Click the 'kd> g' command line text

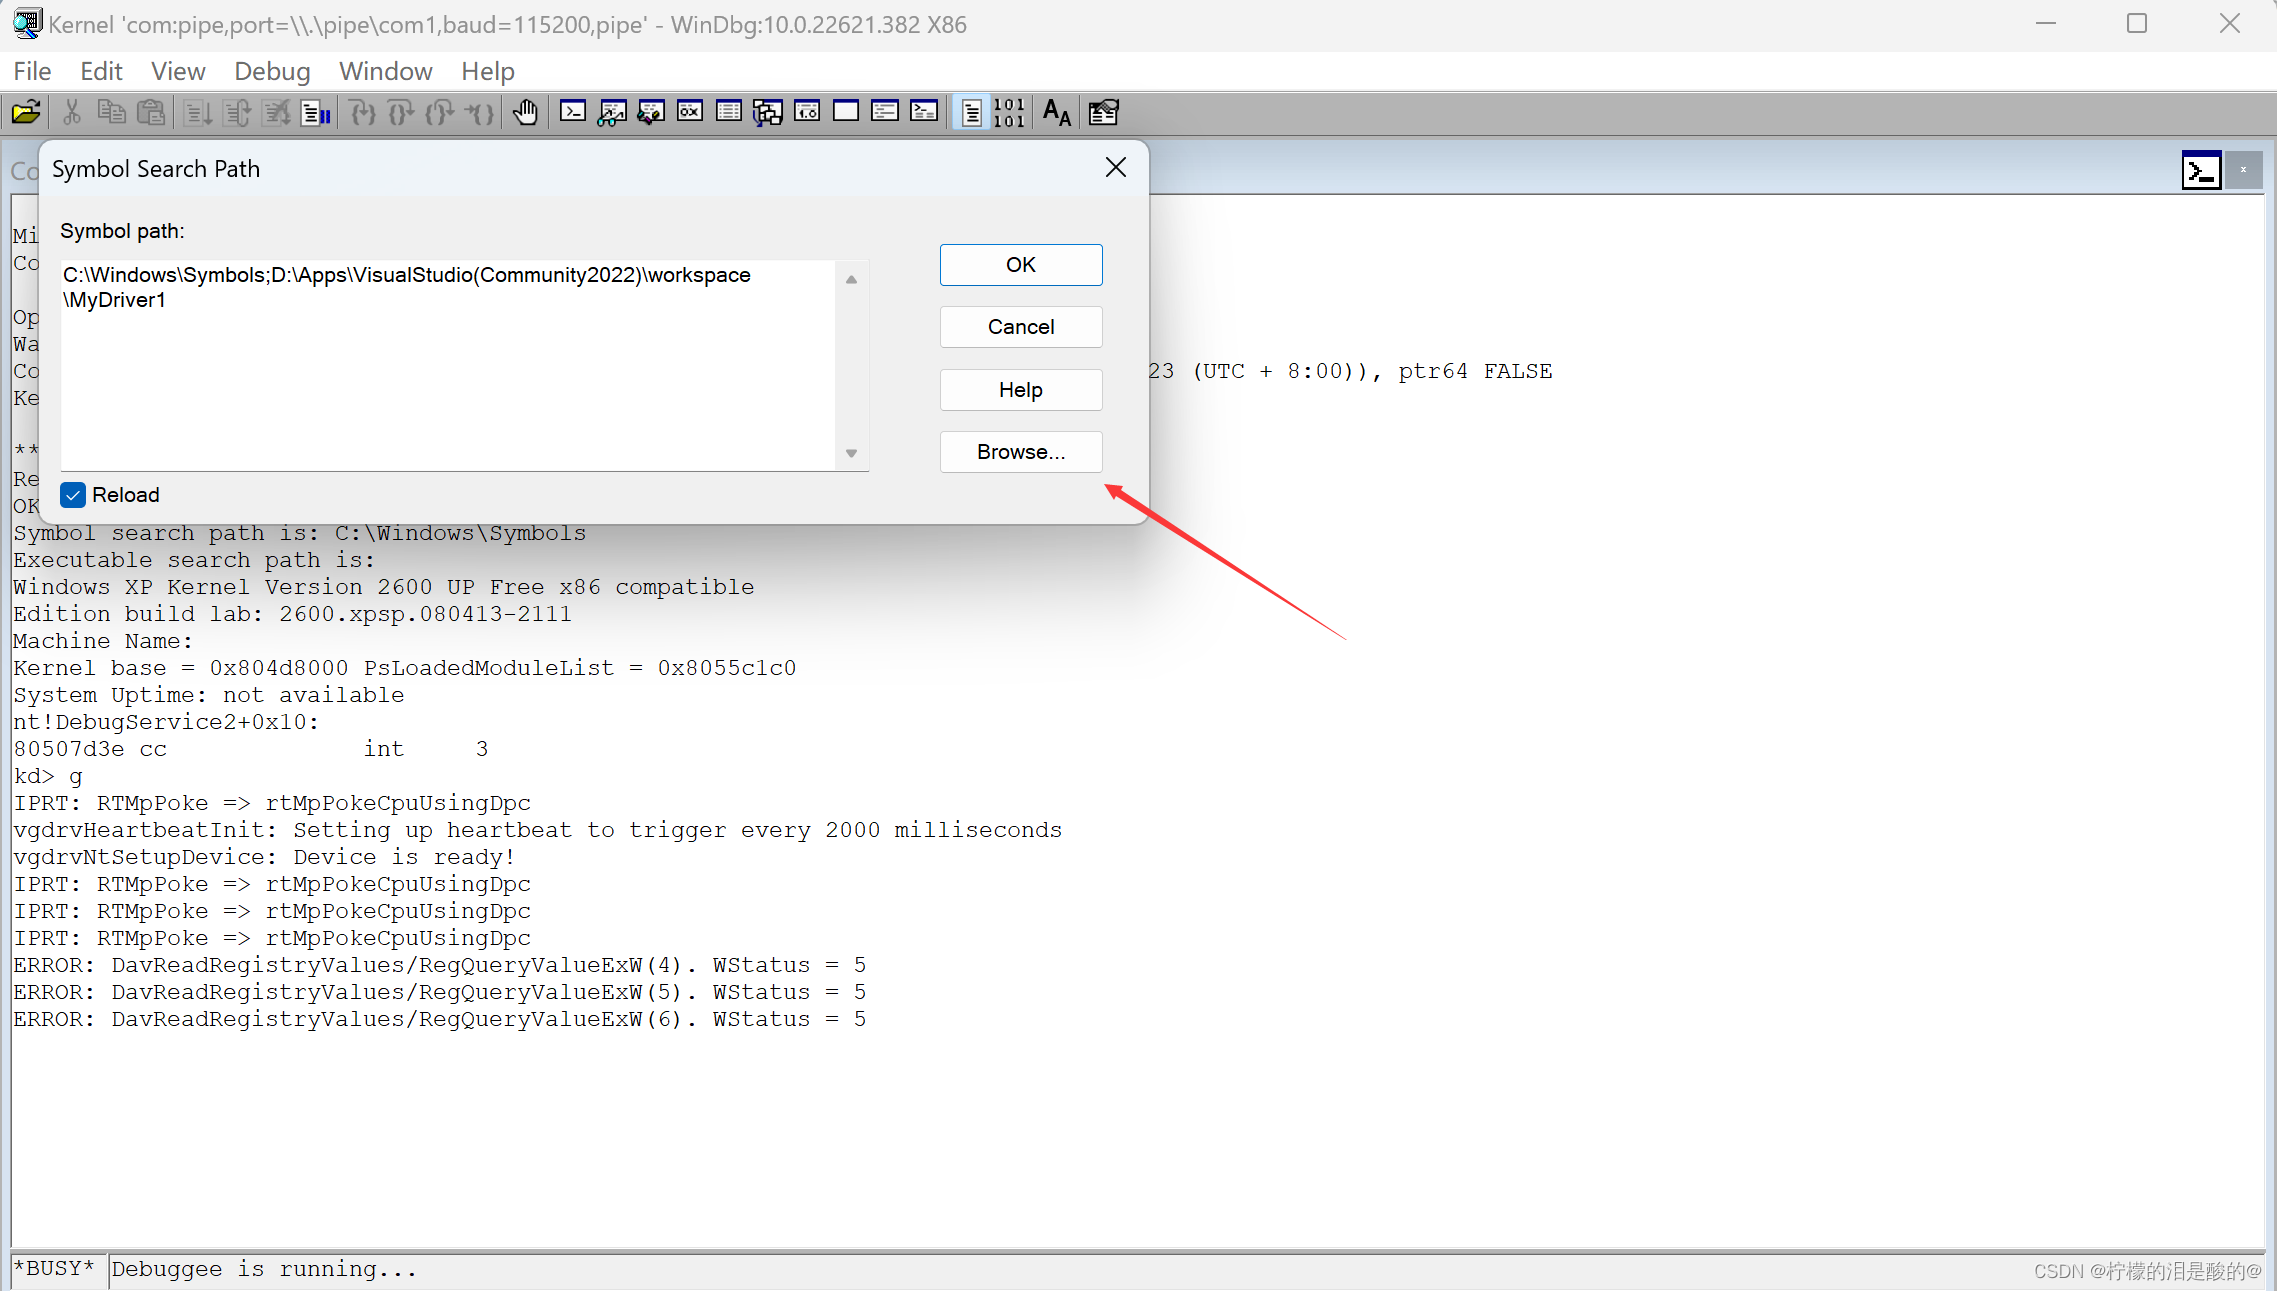tap(48, 776)
